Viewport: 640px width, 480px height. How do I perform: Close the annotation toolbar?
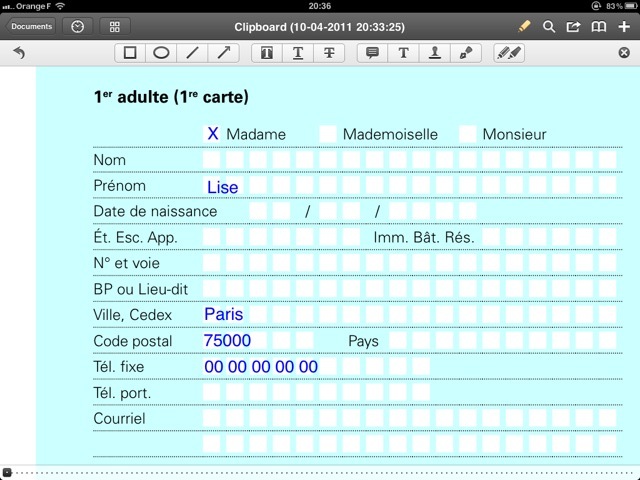624,53
